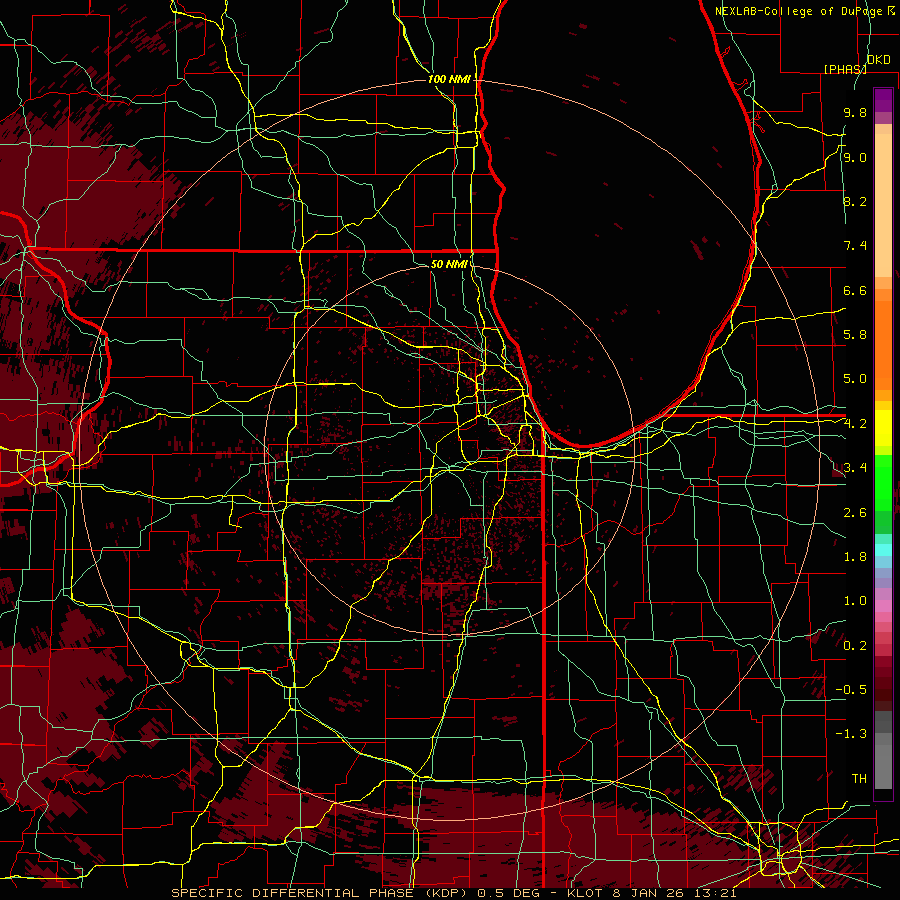Click the 7.4 legend value

(x=855, y=246)
